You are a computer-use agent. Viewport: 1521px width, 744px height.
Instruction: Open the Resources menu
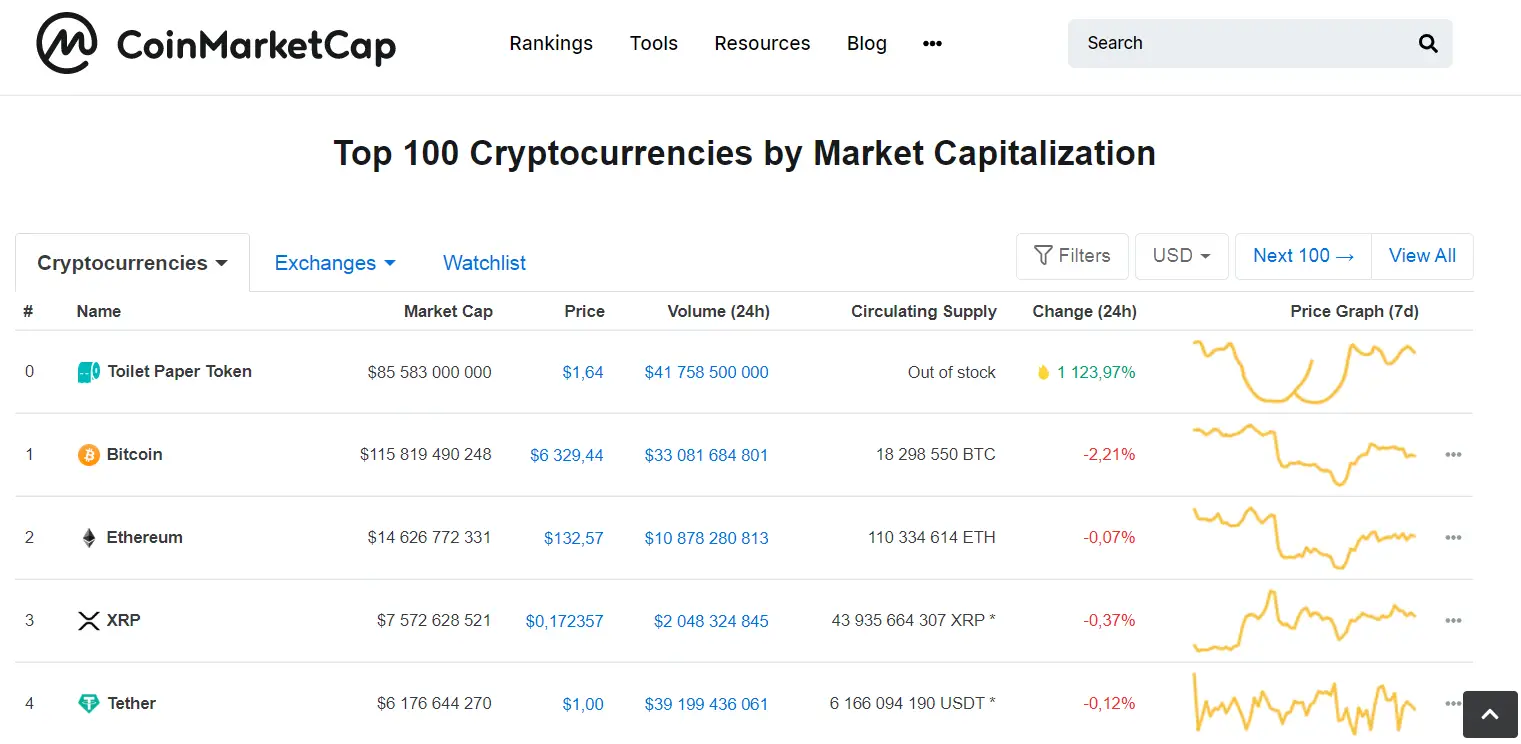click(x=762, y=43)
